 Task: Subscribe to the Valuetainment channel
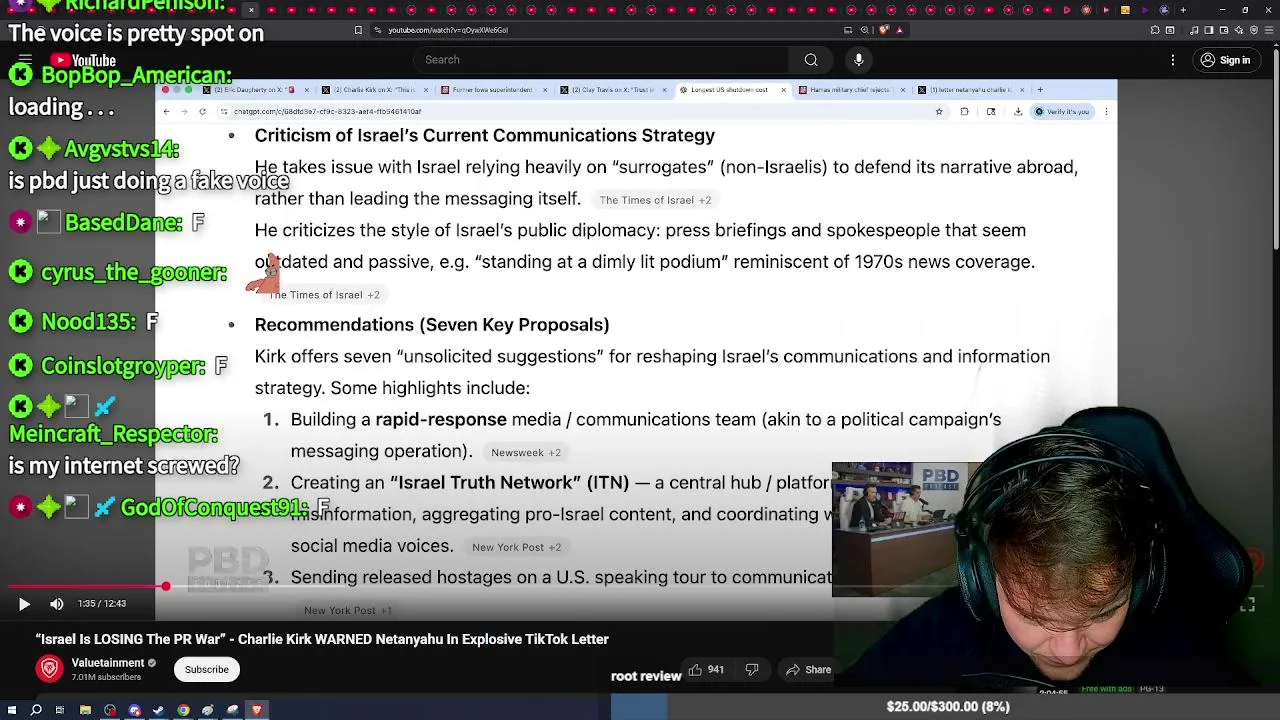tap(207, 669)
